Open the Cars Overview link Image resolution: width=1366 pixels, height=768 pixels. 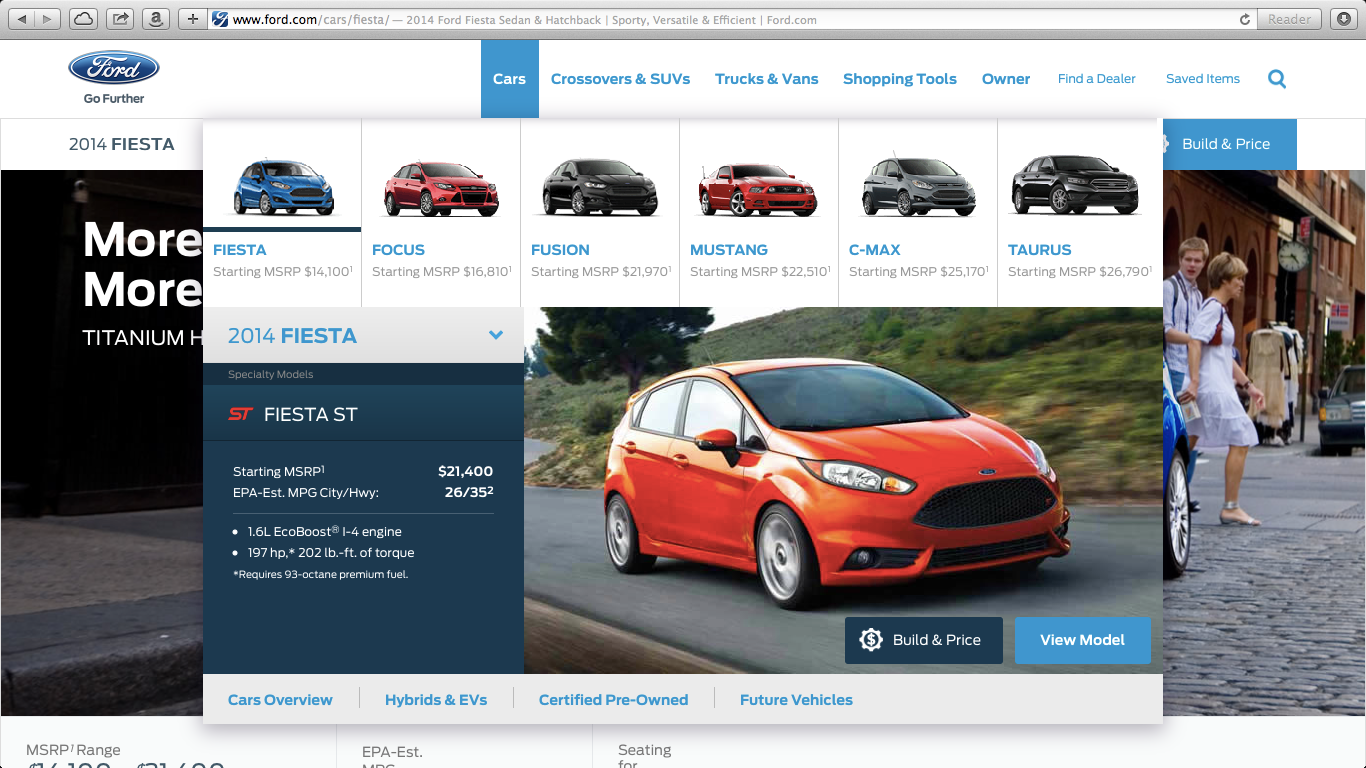coord(280,700)
